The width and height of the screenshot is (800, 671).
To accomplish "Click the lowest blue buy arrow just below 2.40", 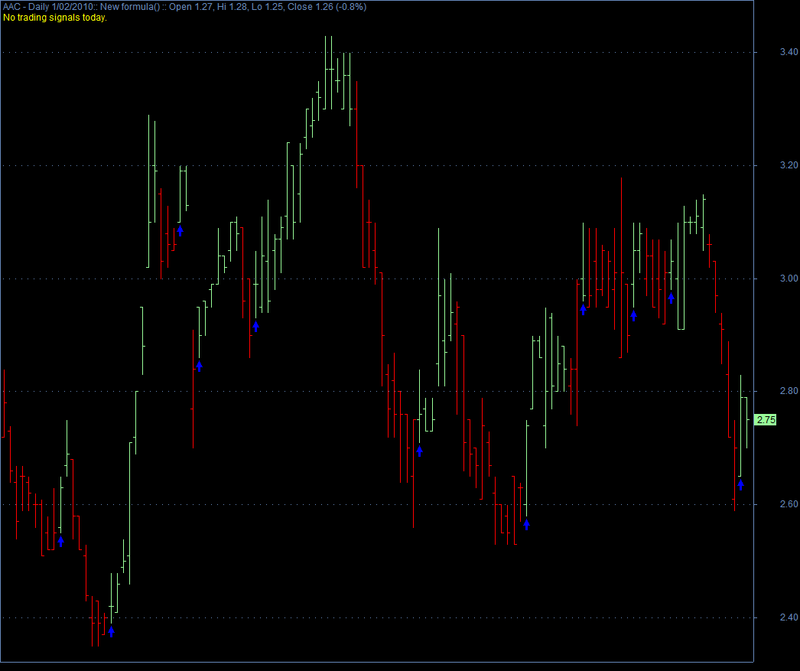I will pyautogui.click(x=111, y=632).
